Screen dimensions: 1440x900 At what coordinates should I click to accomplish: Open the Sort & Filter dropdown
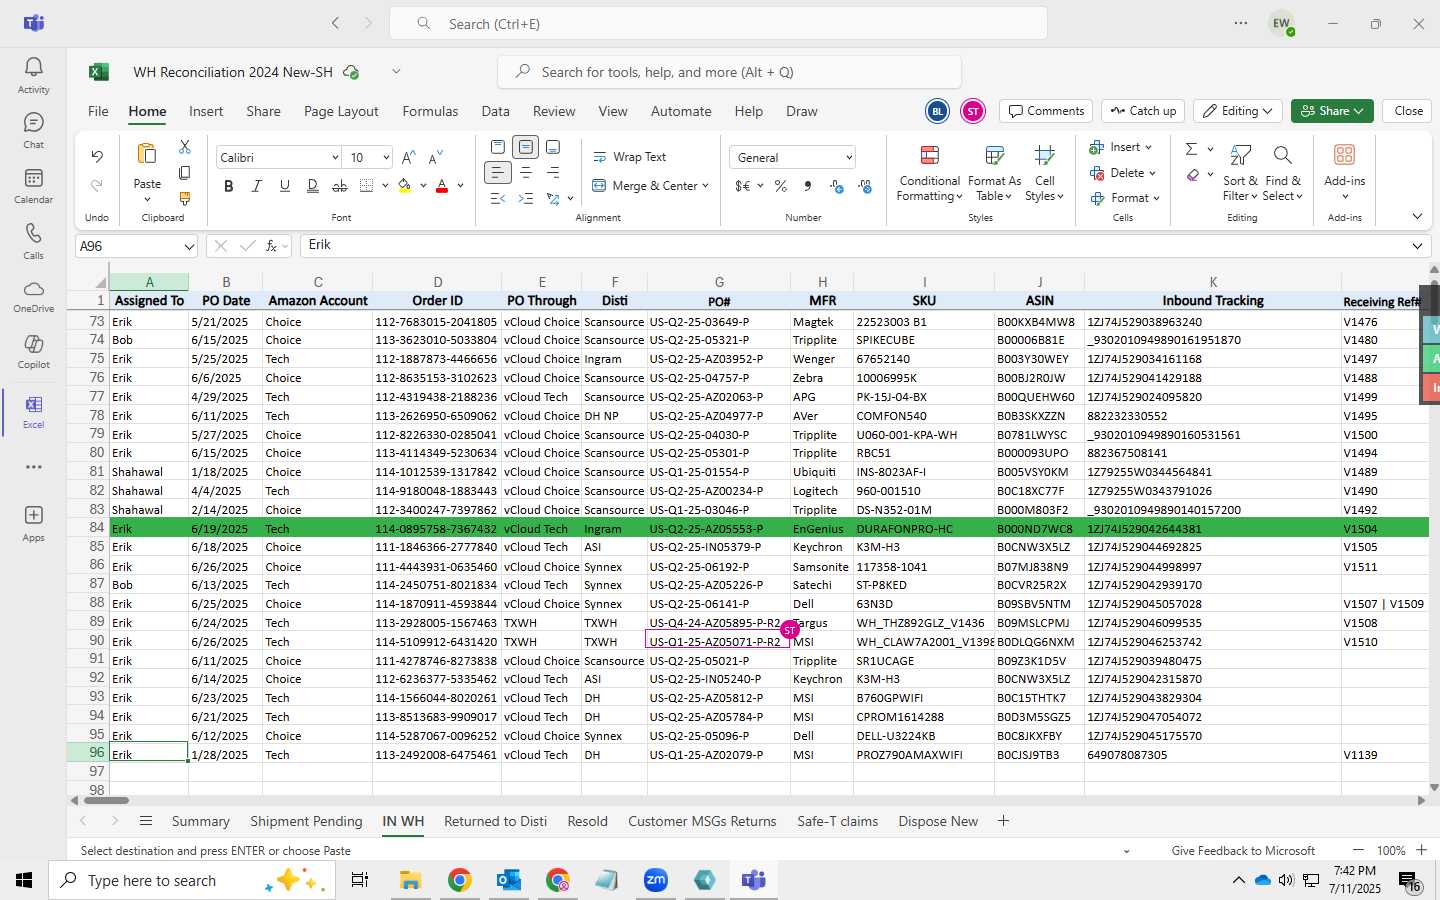point(1240,173)
